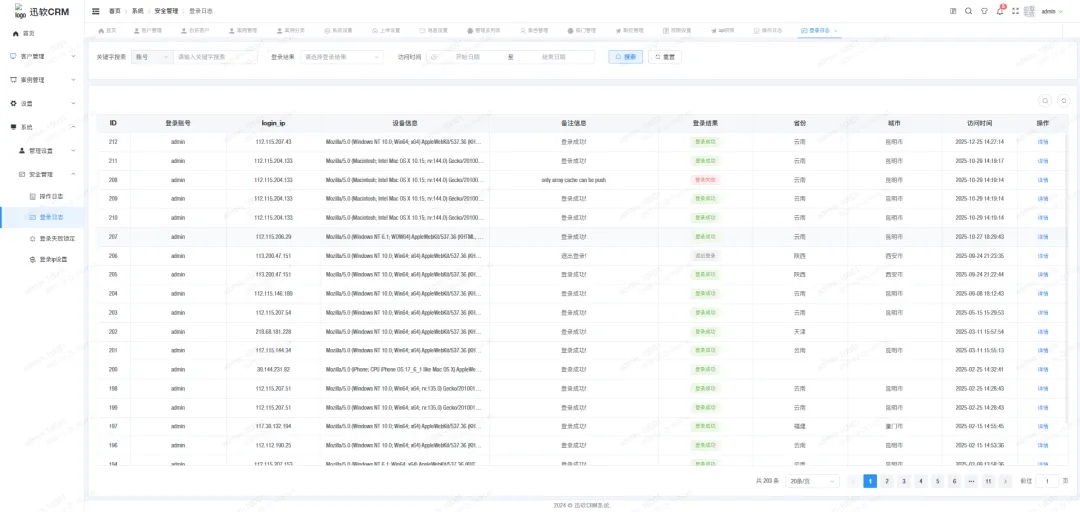Select 登录失败锁定 in sidebar menu
The width and height of the screenshot is (1080, 512).
point(56,238)
